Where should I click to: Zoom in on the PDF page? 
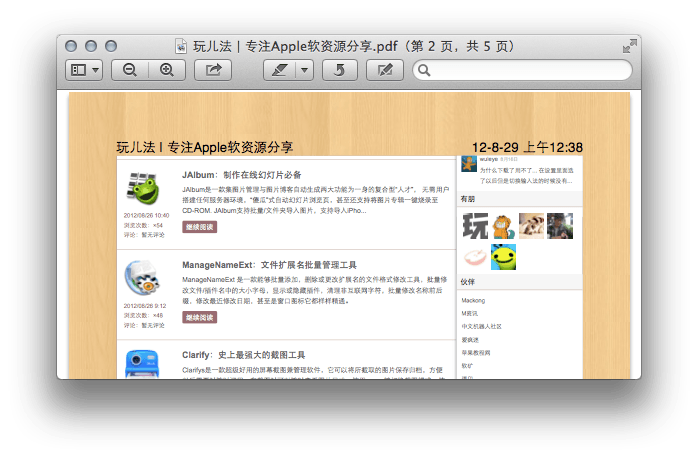tap(167, 70)
